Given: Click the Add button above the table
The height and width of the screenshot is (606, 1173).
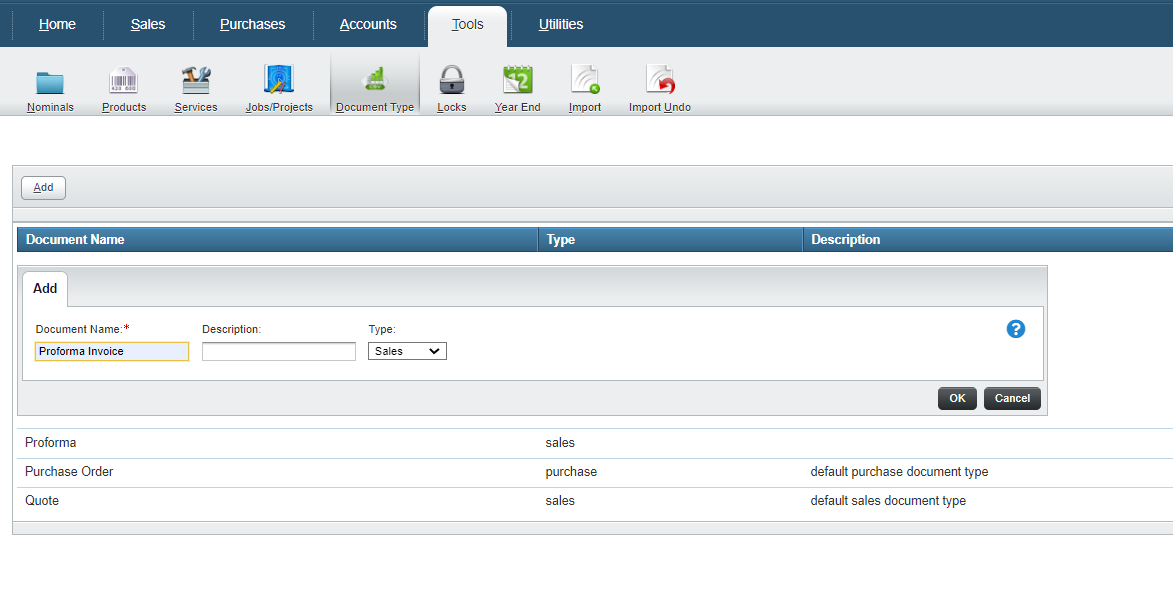Looking at the screenshot, I should coord(44,188).
